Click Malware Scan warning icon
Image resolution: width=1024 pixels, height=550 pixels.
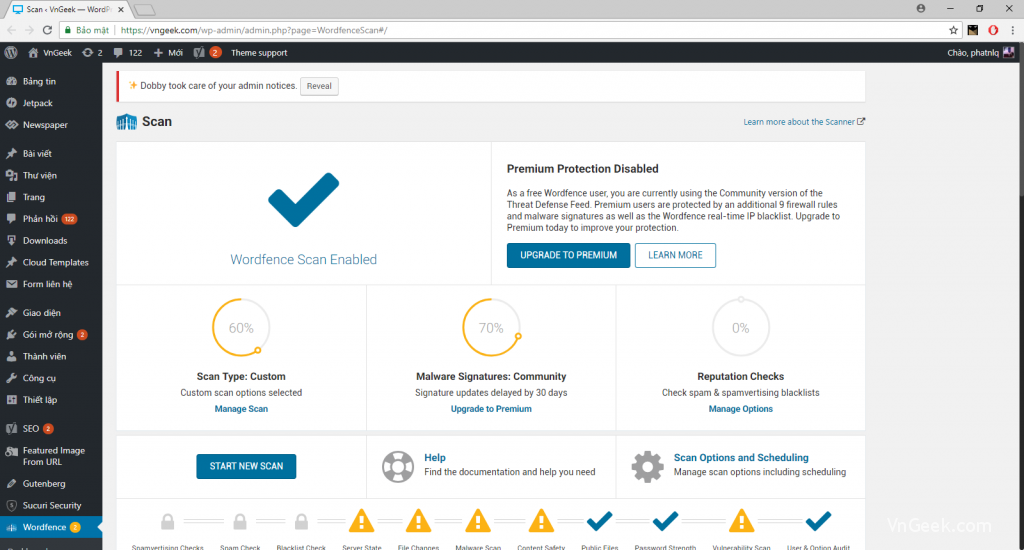[x=477, y=521]
